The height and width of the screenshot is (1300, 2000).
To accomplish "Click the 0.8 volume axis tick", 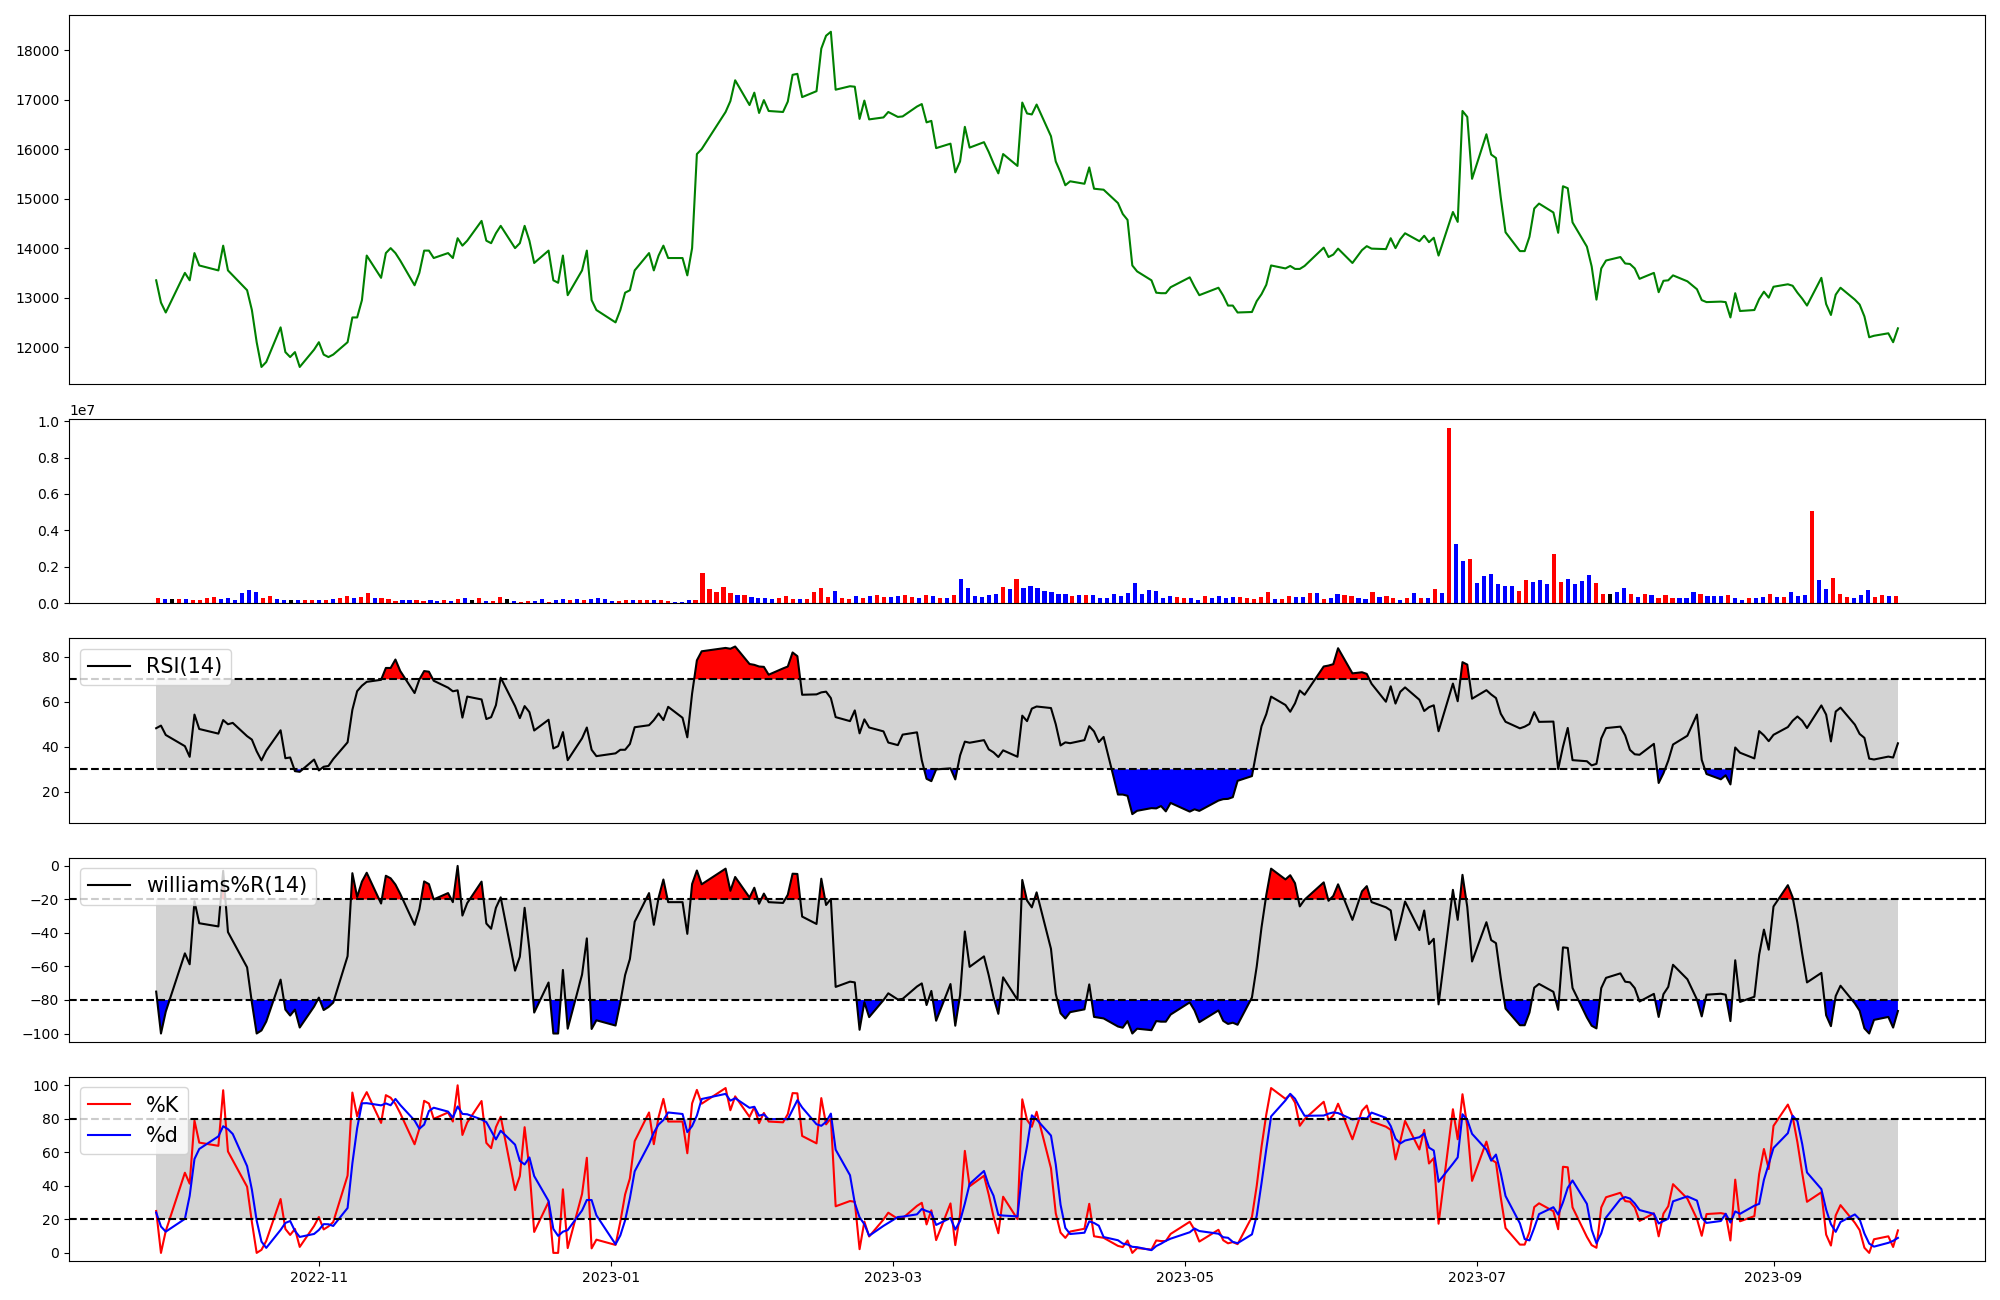I will 48,458.
